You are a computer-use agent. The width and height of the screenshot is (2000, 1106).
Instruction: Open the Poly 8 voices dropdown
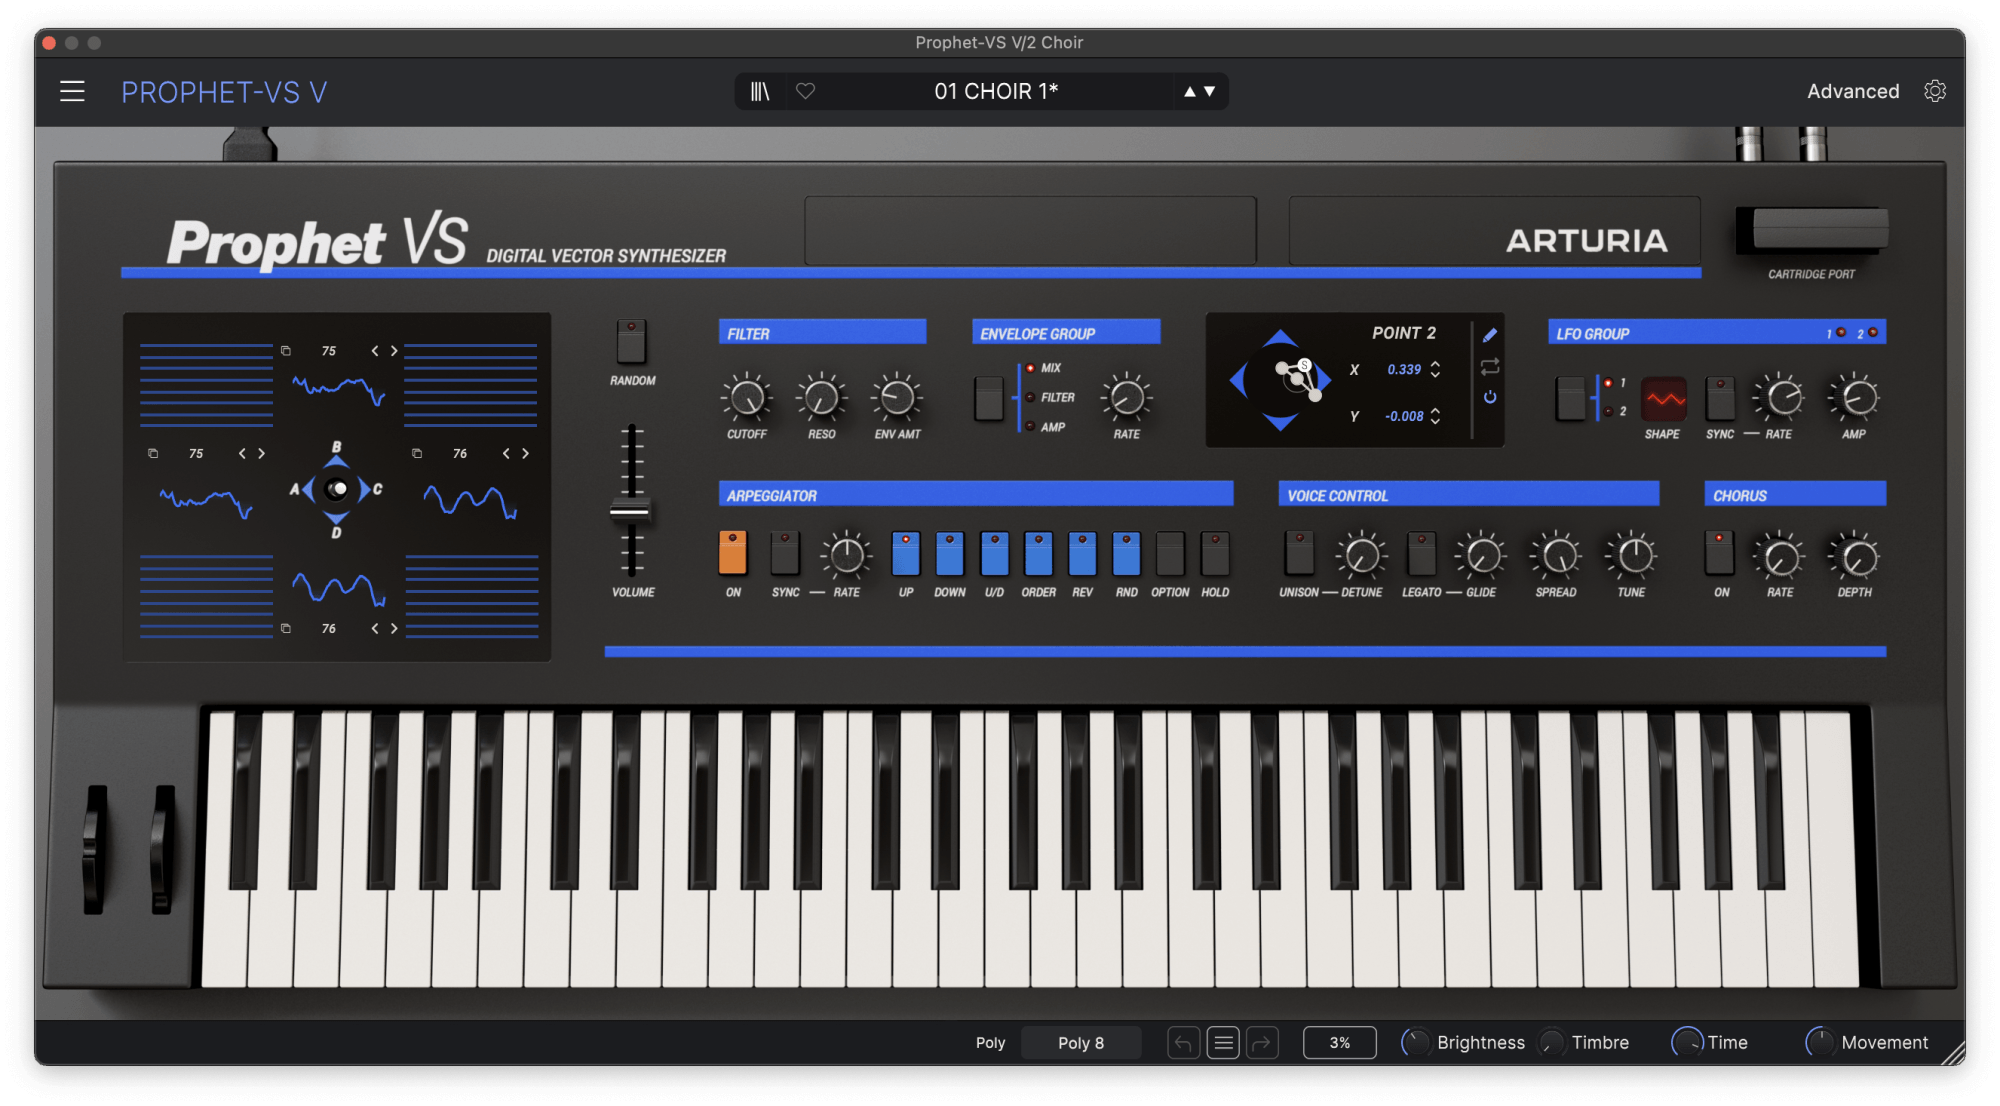(1080, 1043)
